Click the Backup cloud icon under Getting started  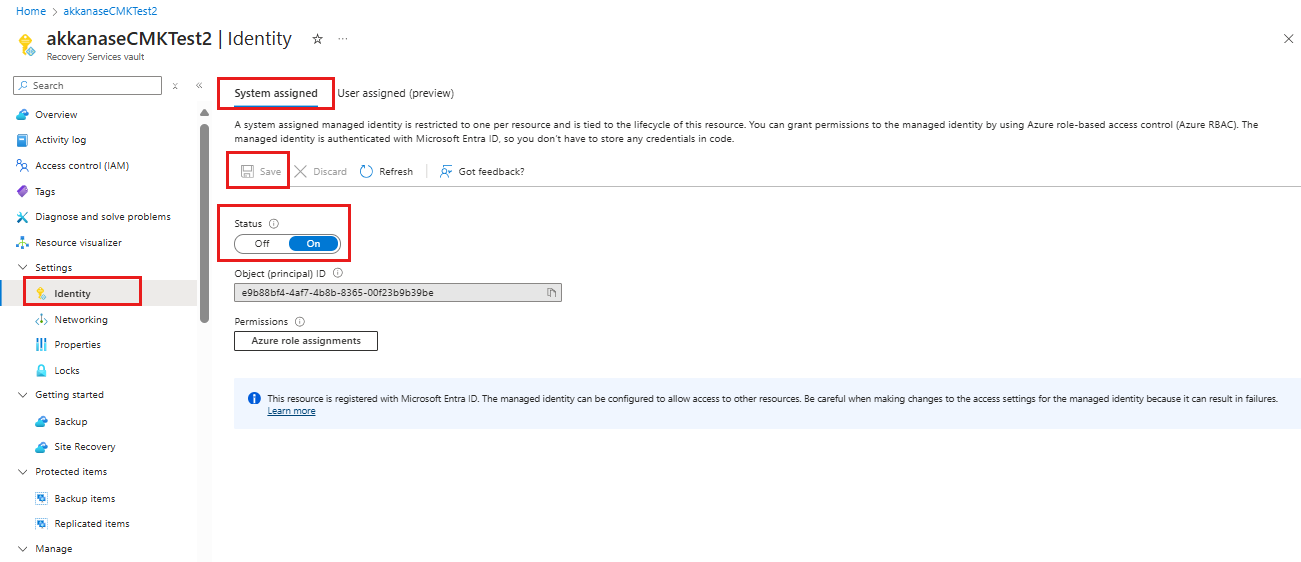pyautogui.click(x=41, y=422)
